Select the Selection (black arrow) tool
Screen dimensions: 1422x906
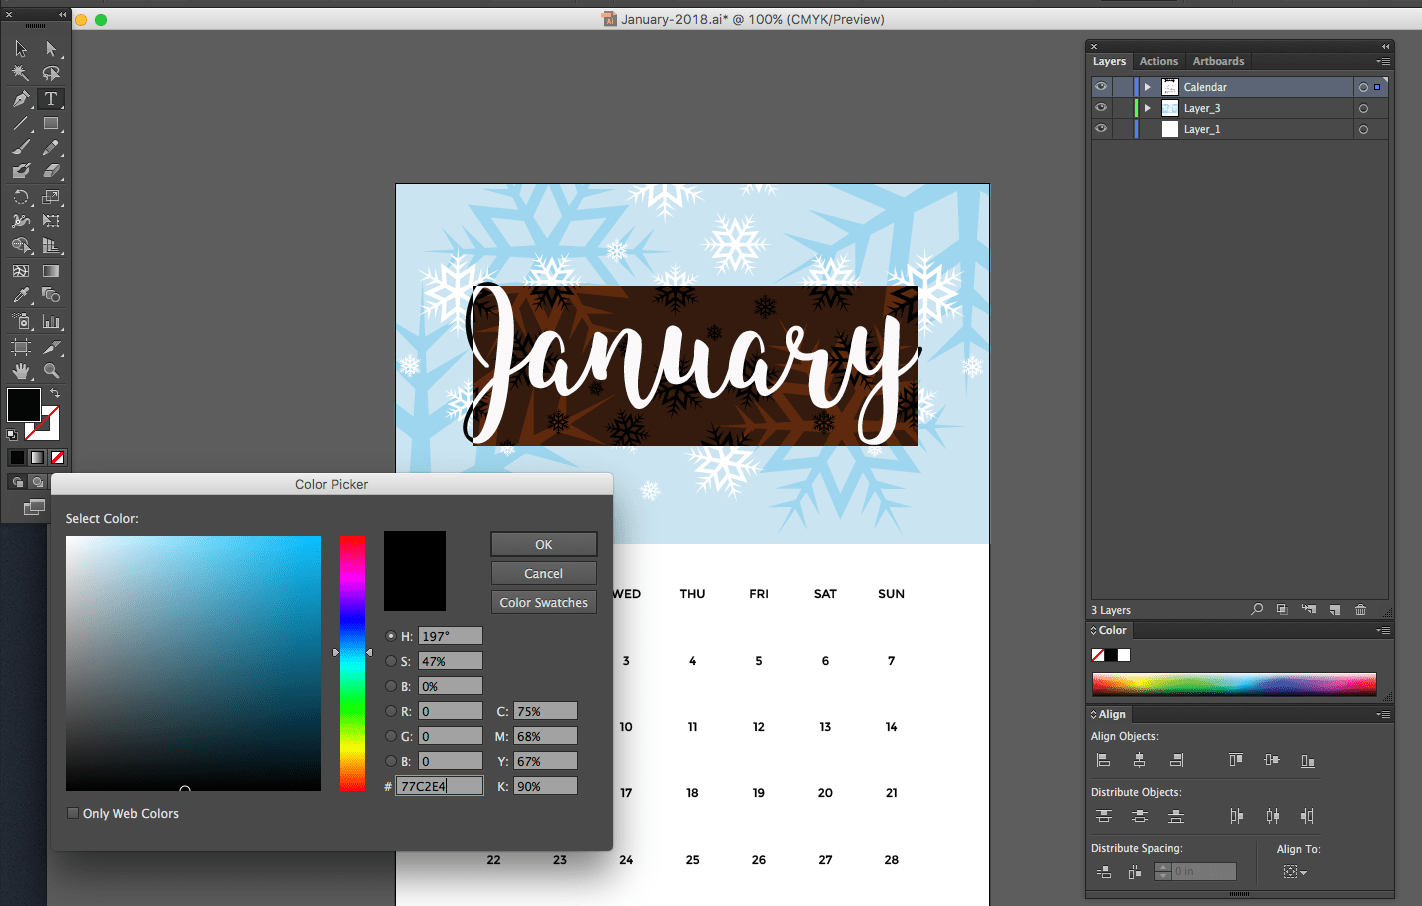21,48
